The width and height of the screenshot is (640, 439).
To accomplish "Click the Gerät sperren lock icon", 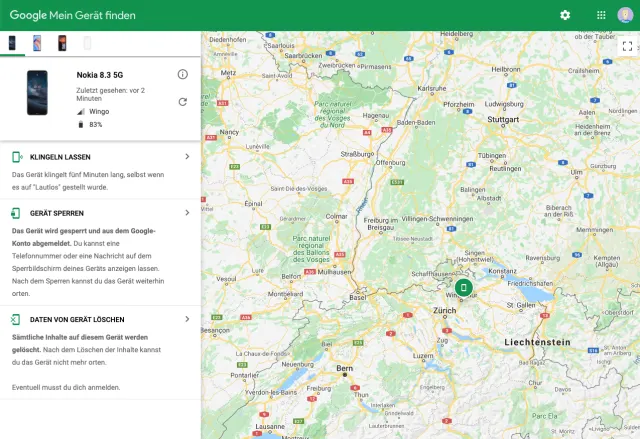I will (16, 213).
